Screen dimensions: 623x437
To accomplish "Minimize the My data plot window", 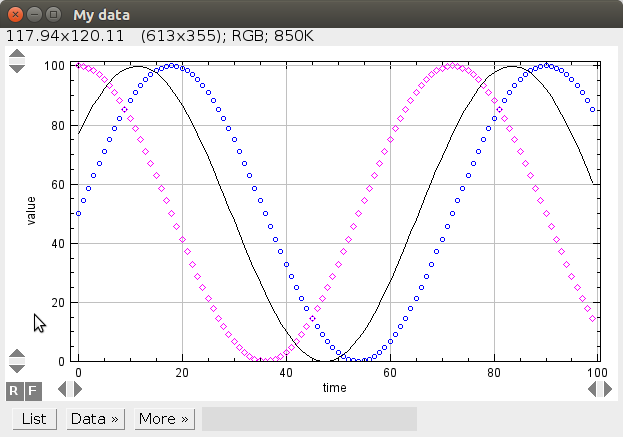I will click(x=34, y=15).
